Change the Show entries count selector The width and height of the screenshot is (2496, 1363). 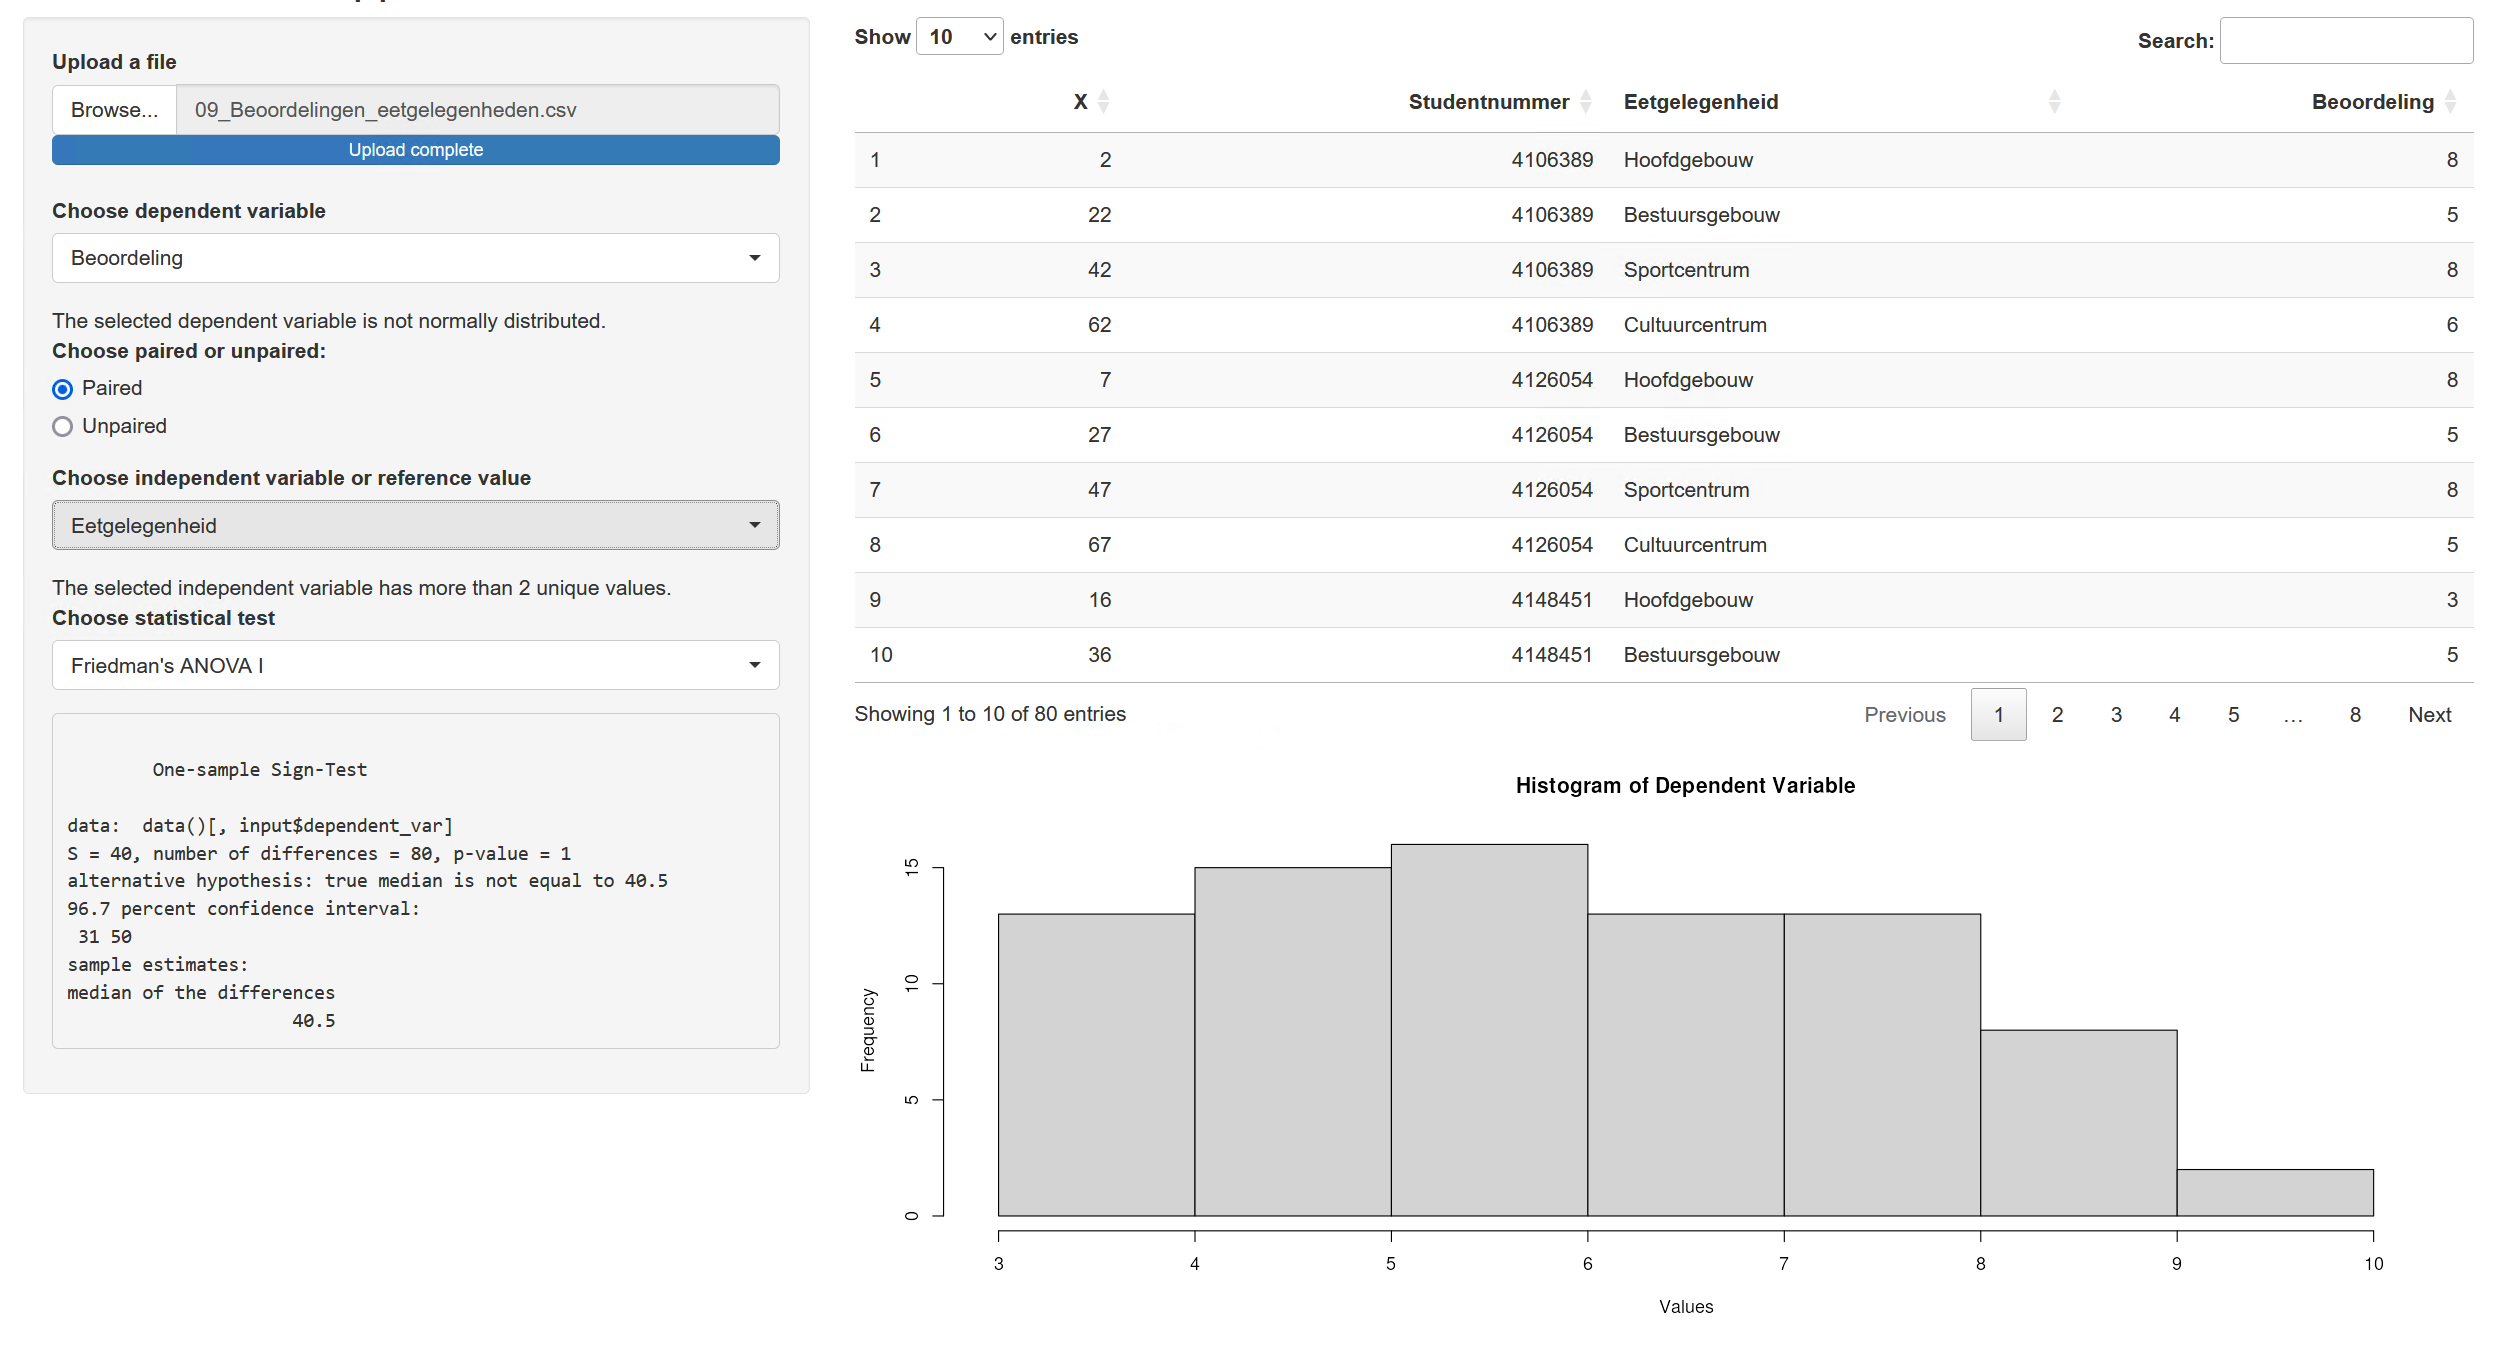click(959, 37)
